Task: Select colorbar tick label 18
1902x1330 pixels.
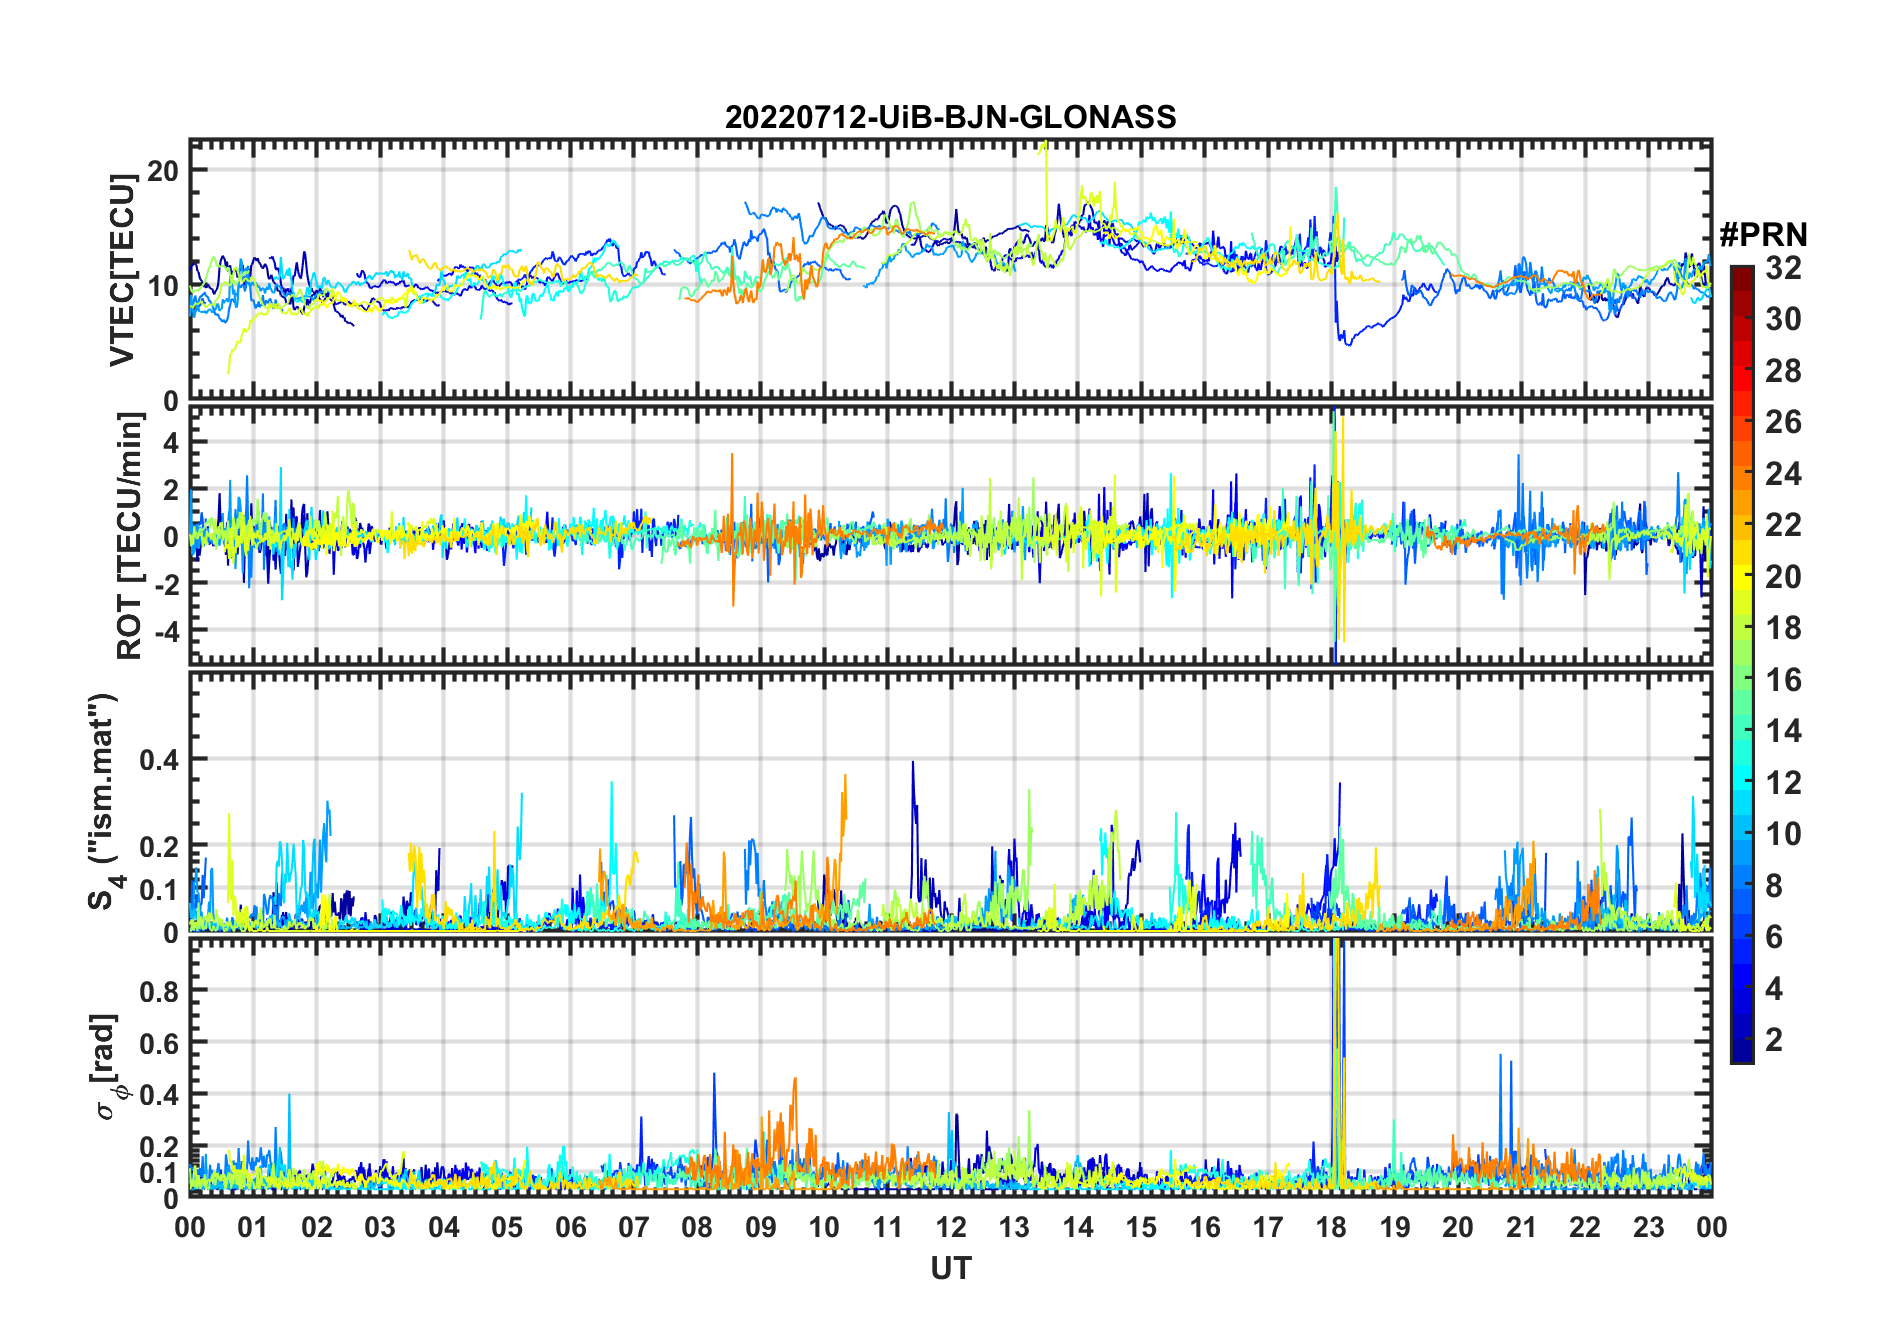Action: tap(1783, 628)
